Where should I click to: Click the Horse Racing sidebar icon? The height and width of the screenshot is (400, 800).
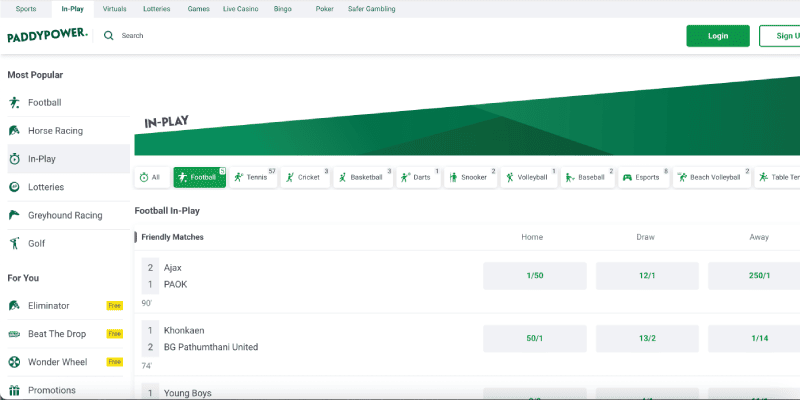(x=14, y=131)
